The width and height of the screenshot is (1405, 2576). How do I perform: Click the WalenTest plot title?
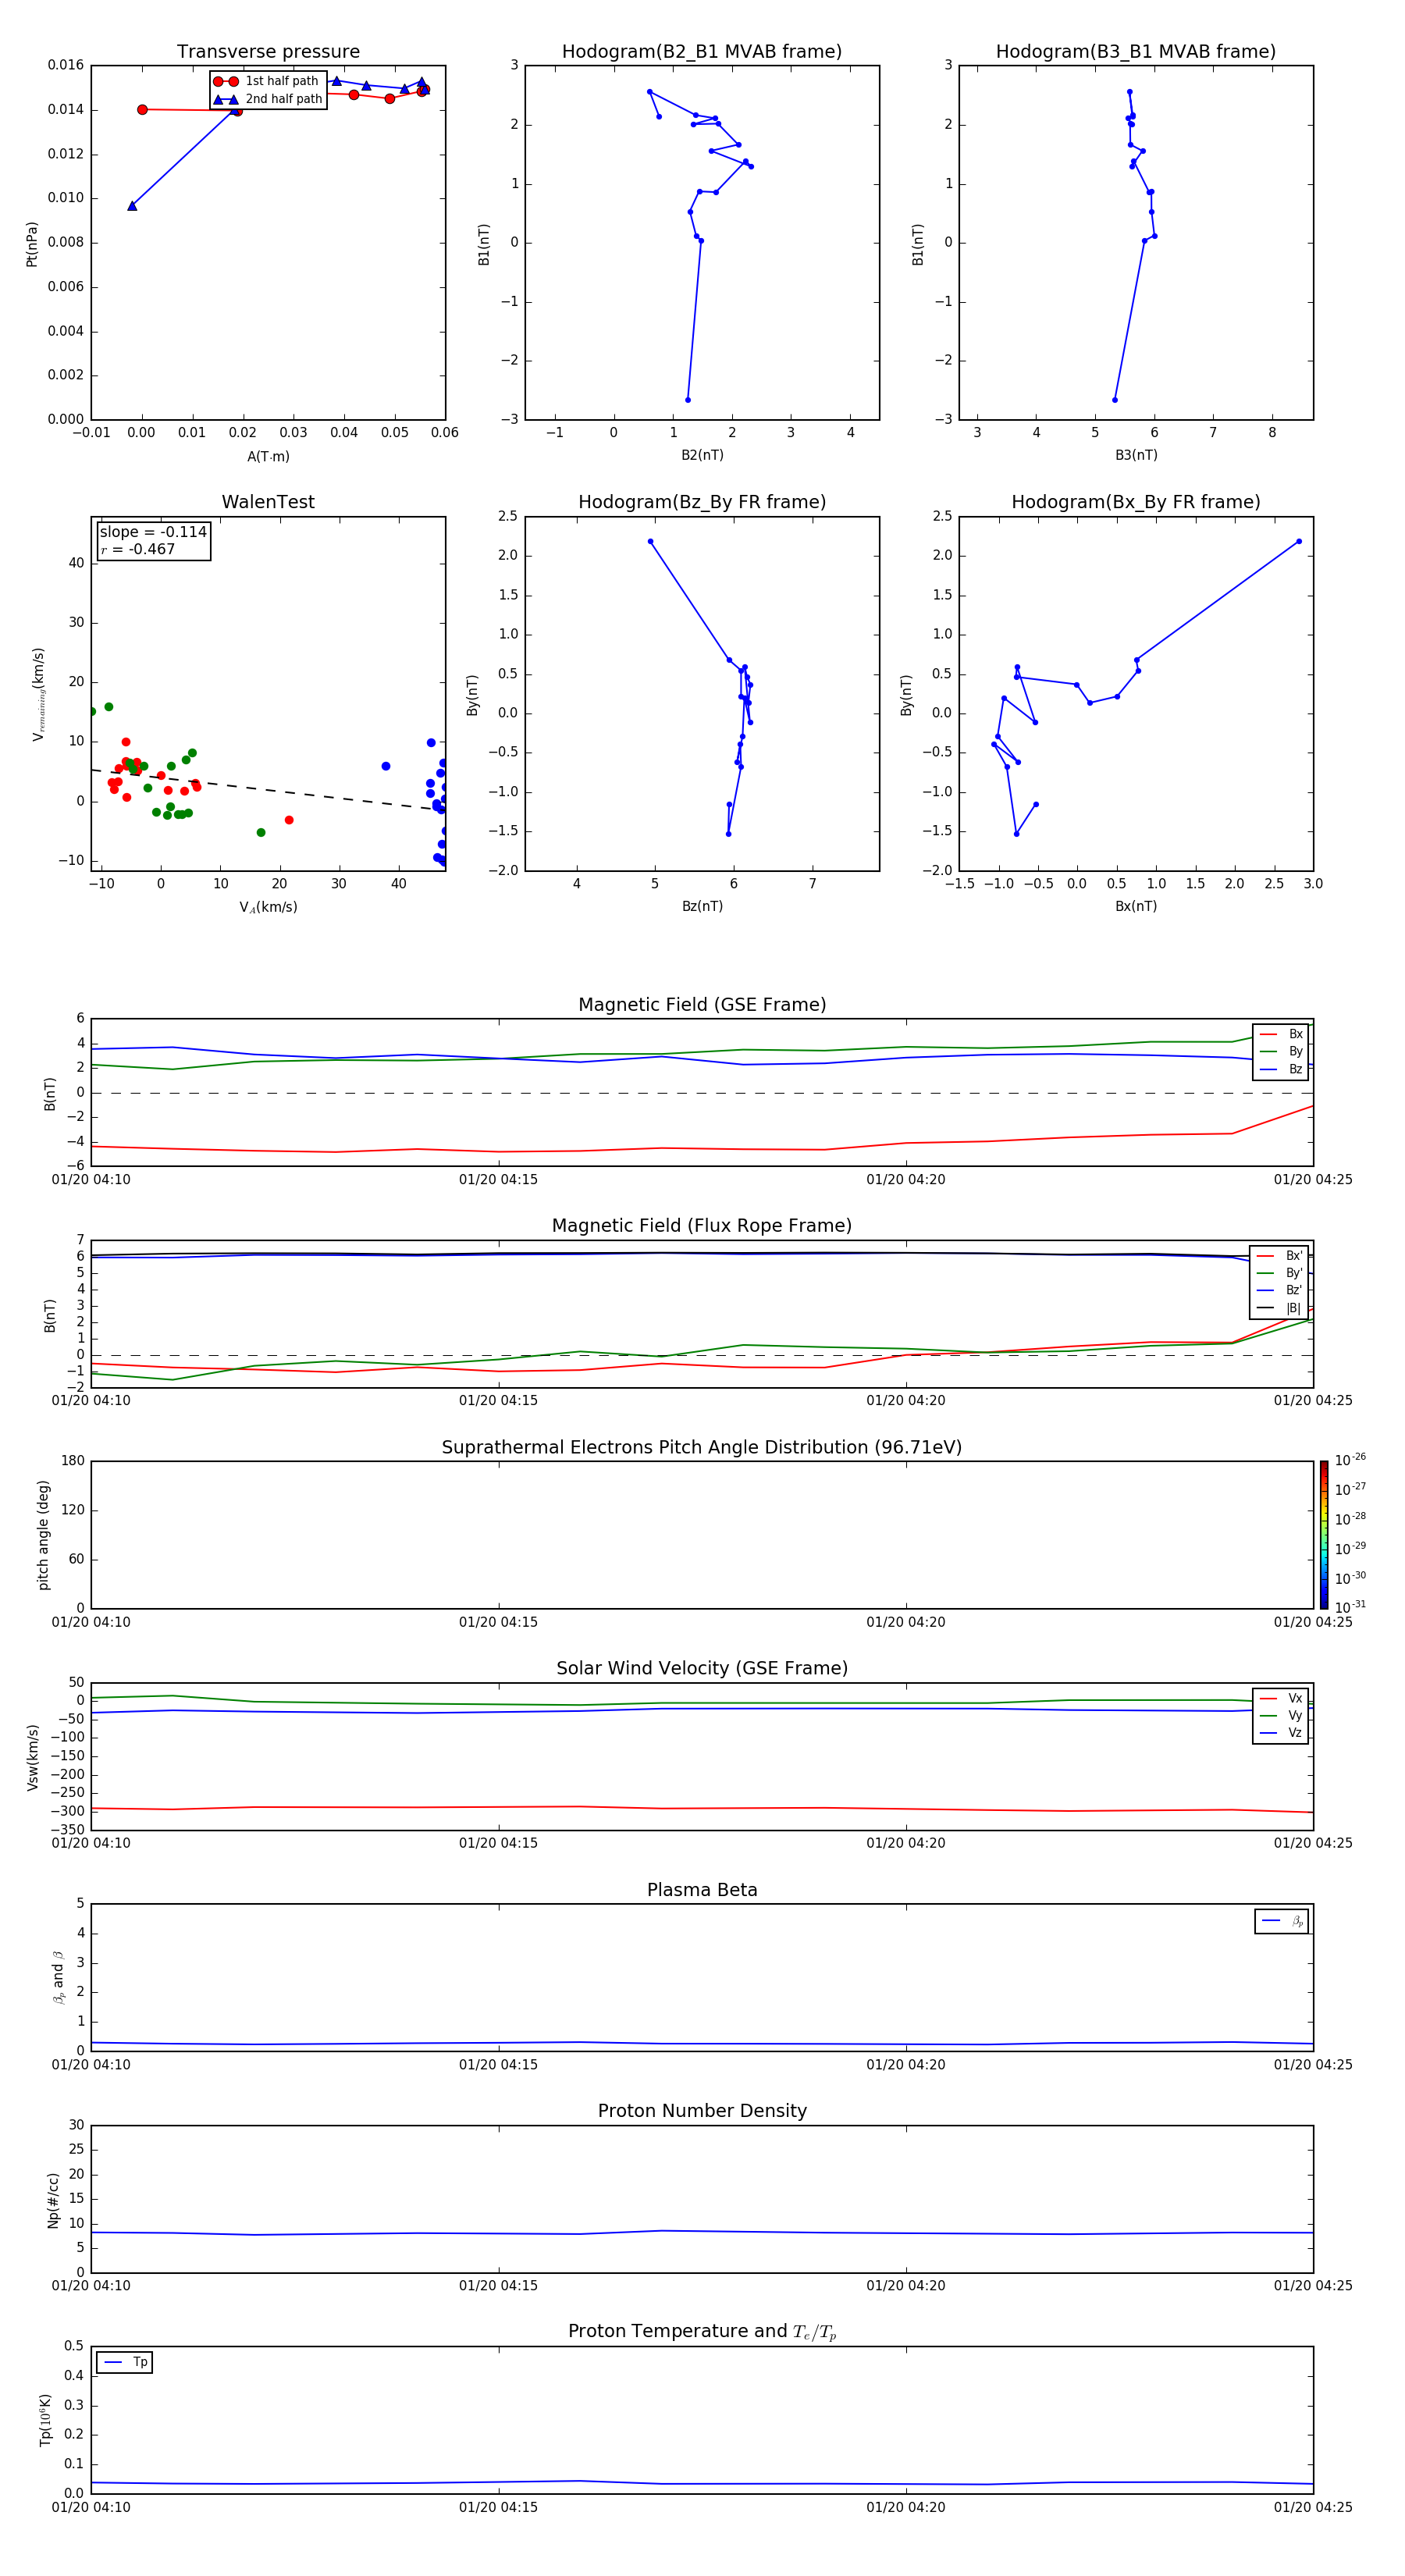click(268, 502)
